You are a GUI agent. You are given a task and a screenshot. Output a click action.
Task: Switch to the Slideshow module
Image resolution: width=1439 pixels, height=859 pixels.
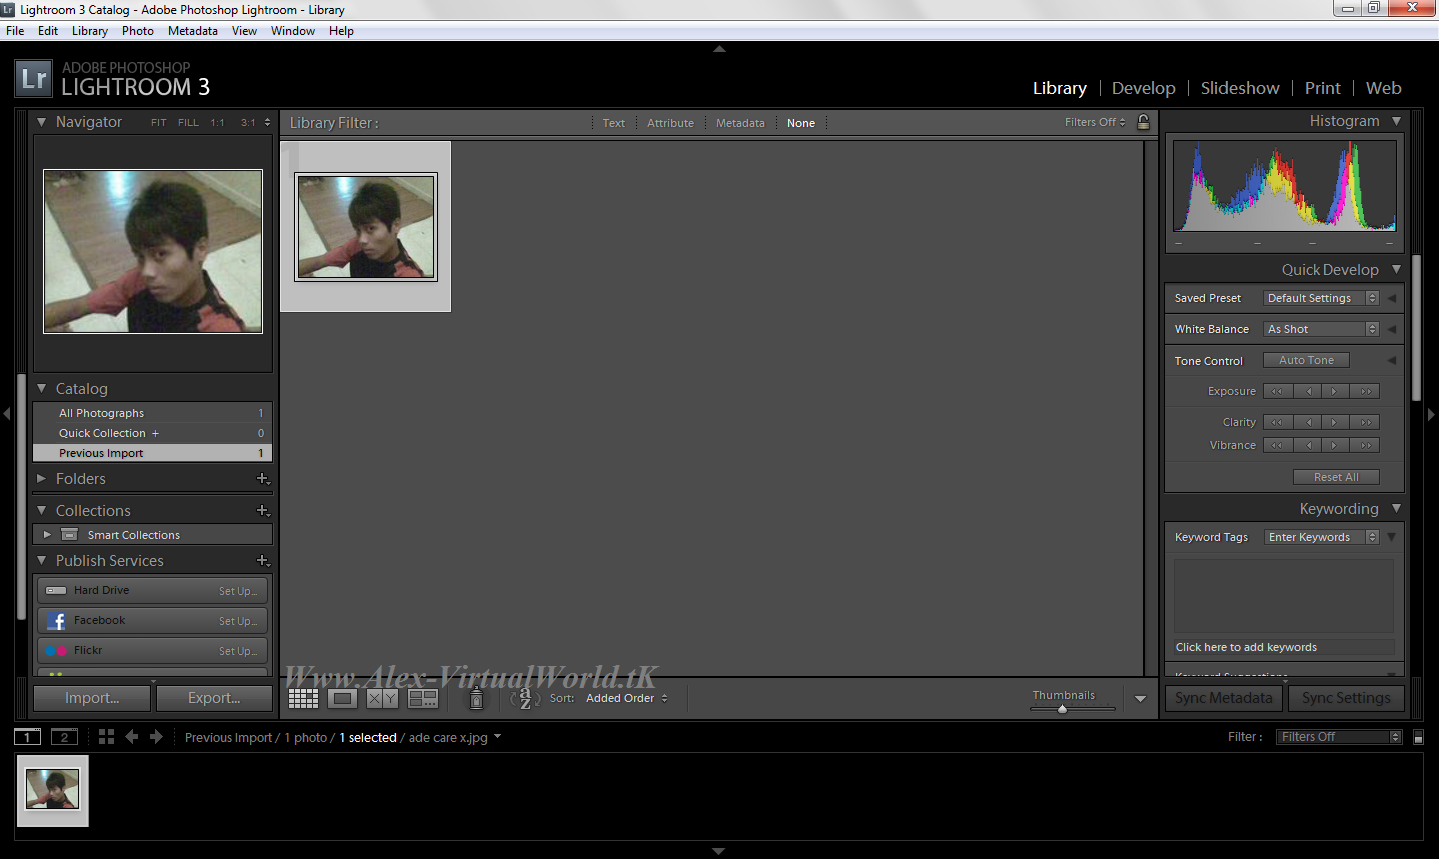tap(1240, 88)
